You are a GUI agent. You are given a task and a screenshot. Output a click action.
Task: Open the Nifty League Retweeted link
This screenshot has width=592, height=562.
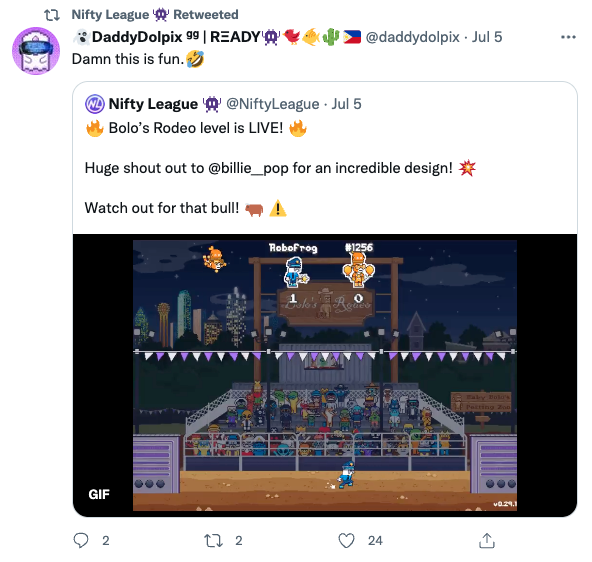(x=155, y=15)
